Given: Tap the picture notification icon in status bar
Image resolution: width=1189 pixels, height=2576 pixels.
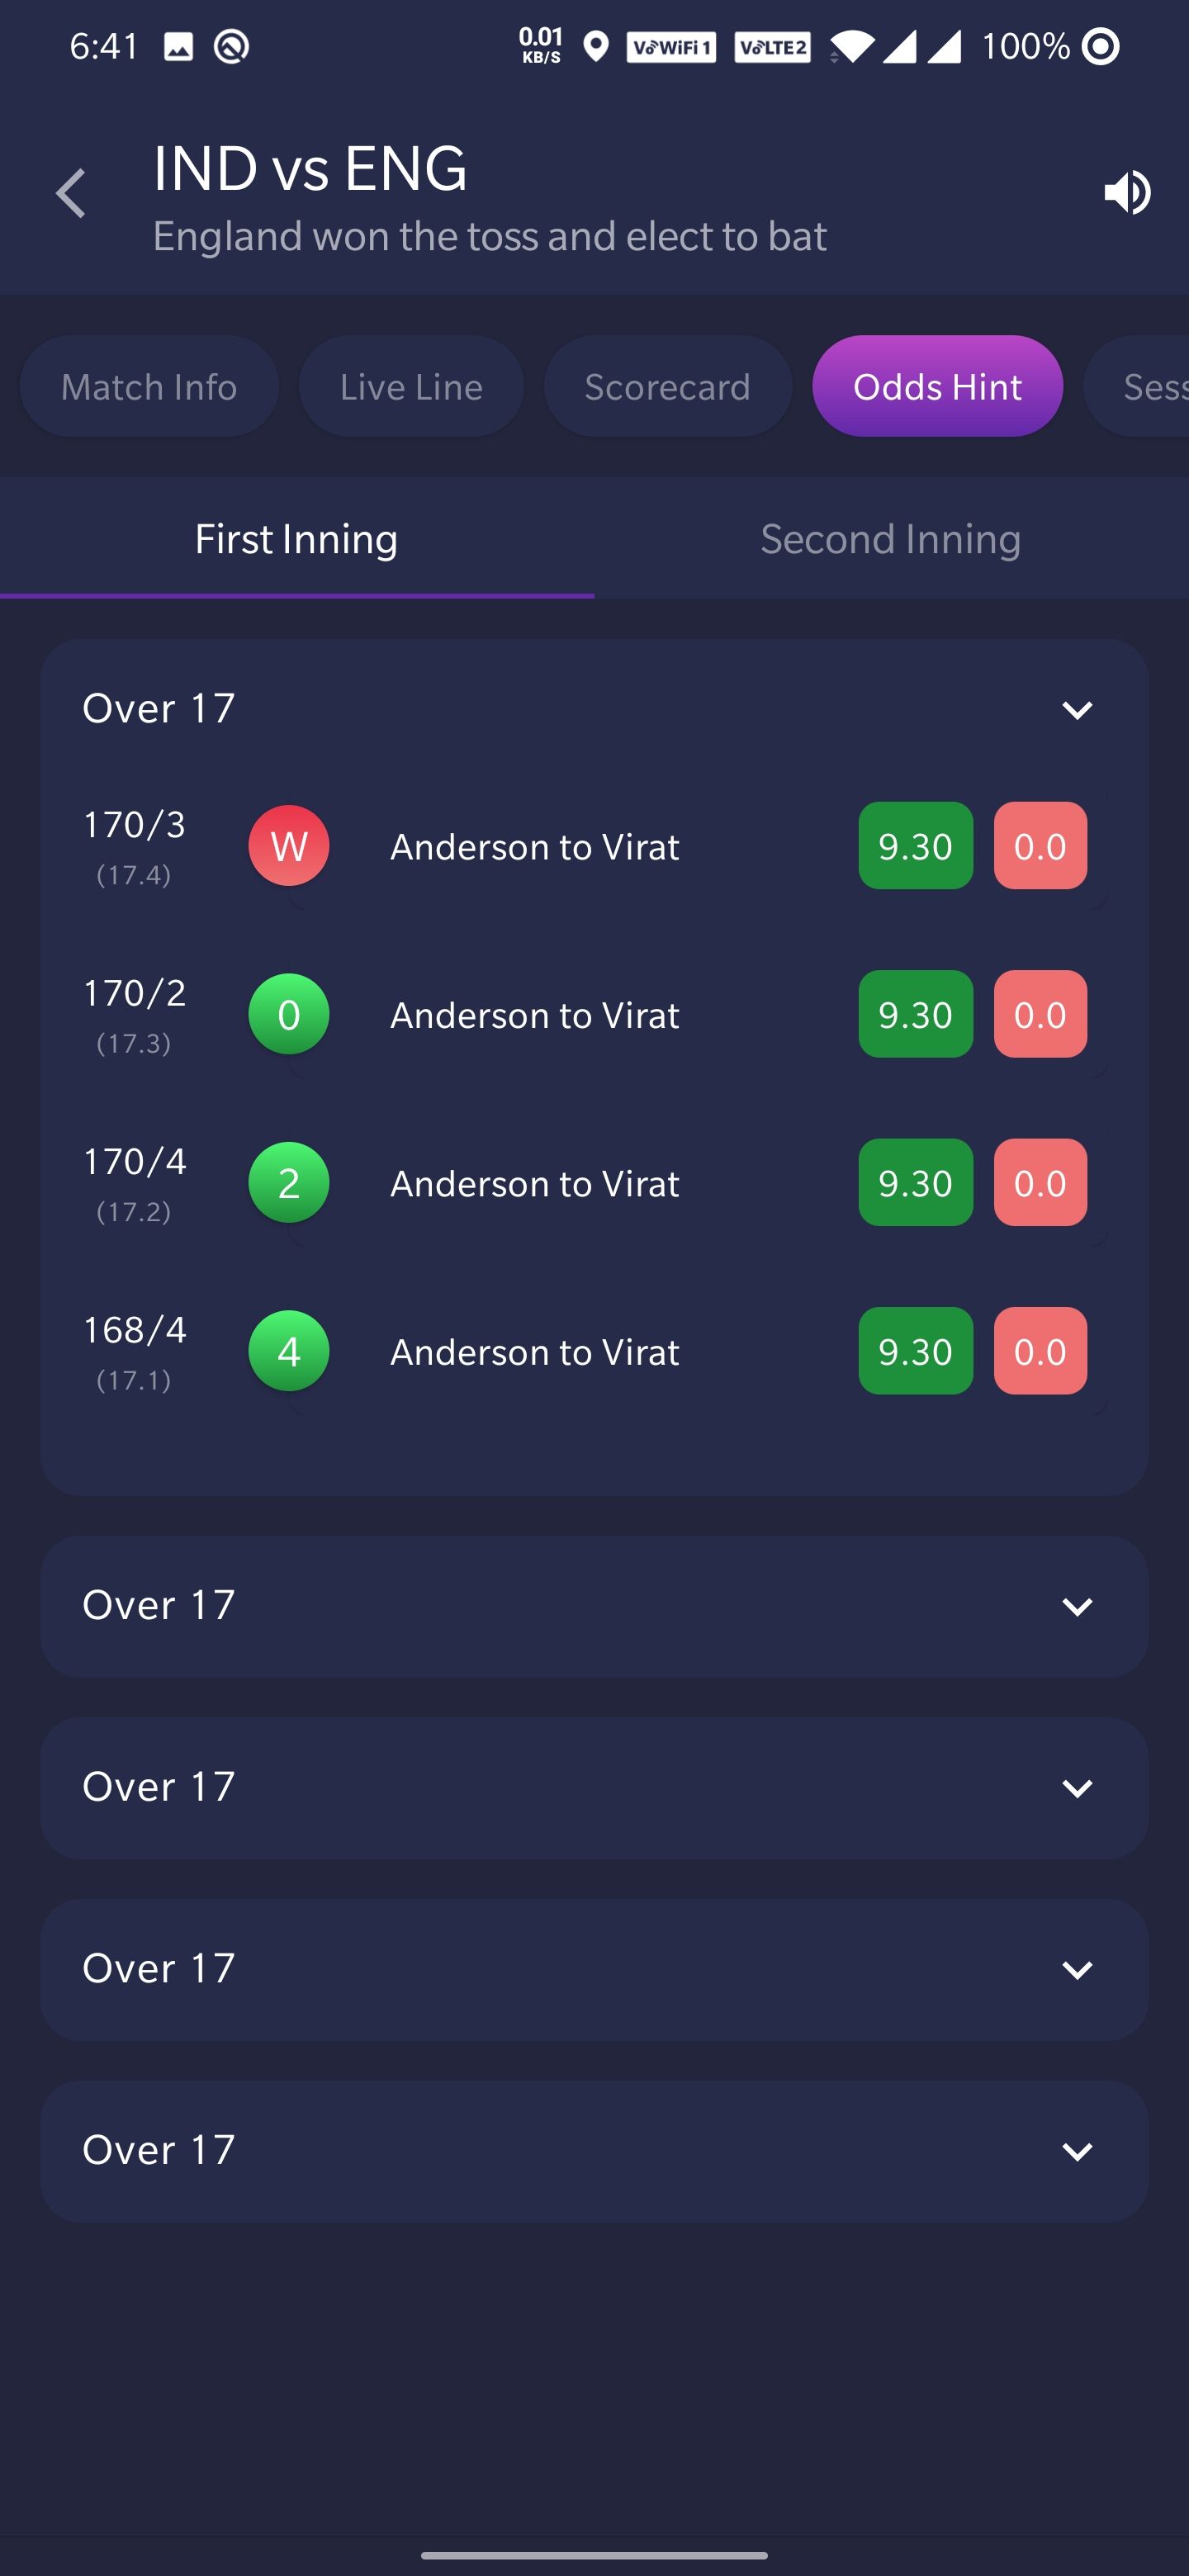Looking at the screenshot, I should coord(178,46).
